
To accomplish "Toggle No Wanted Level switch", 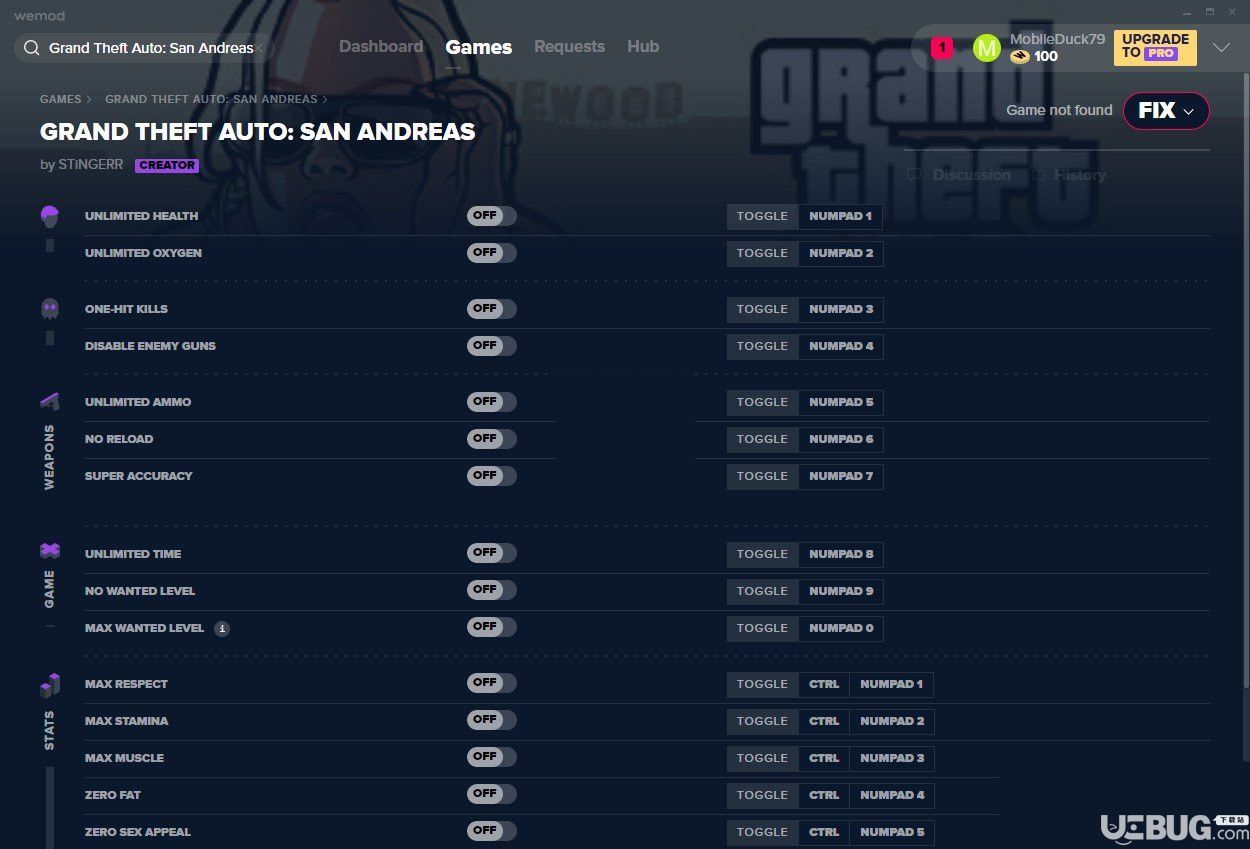I will (x=491, y=590).
